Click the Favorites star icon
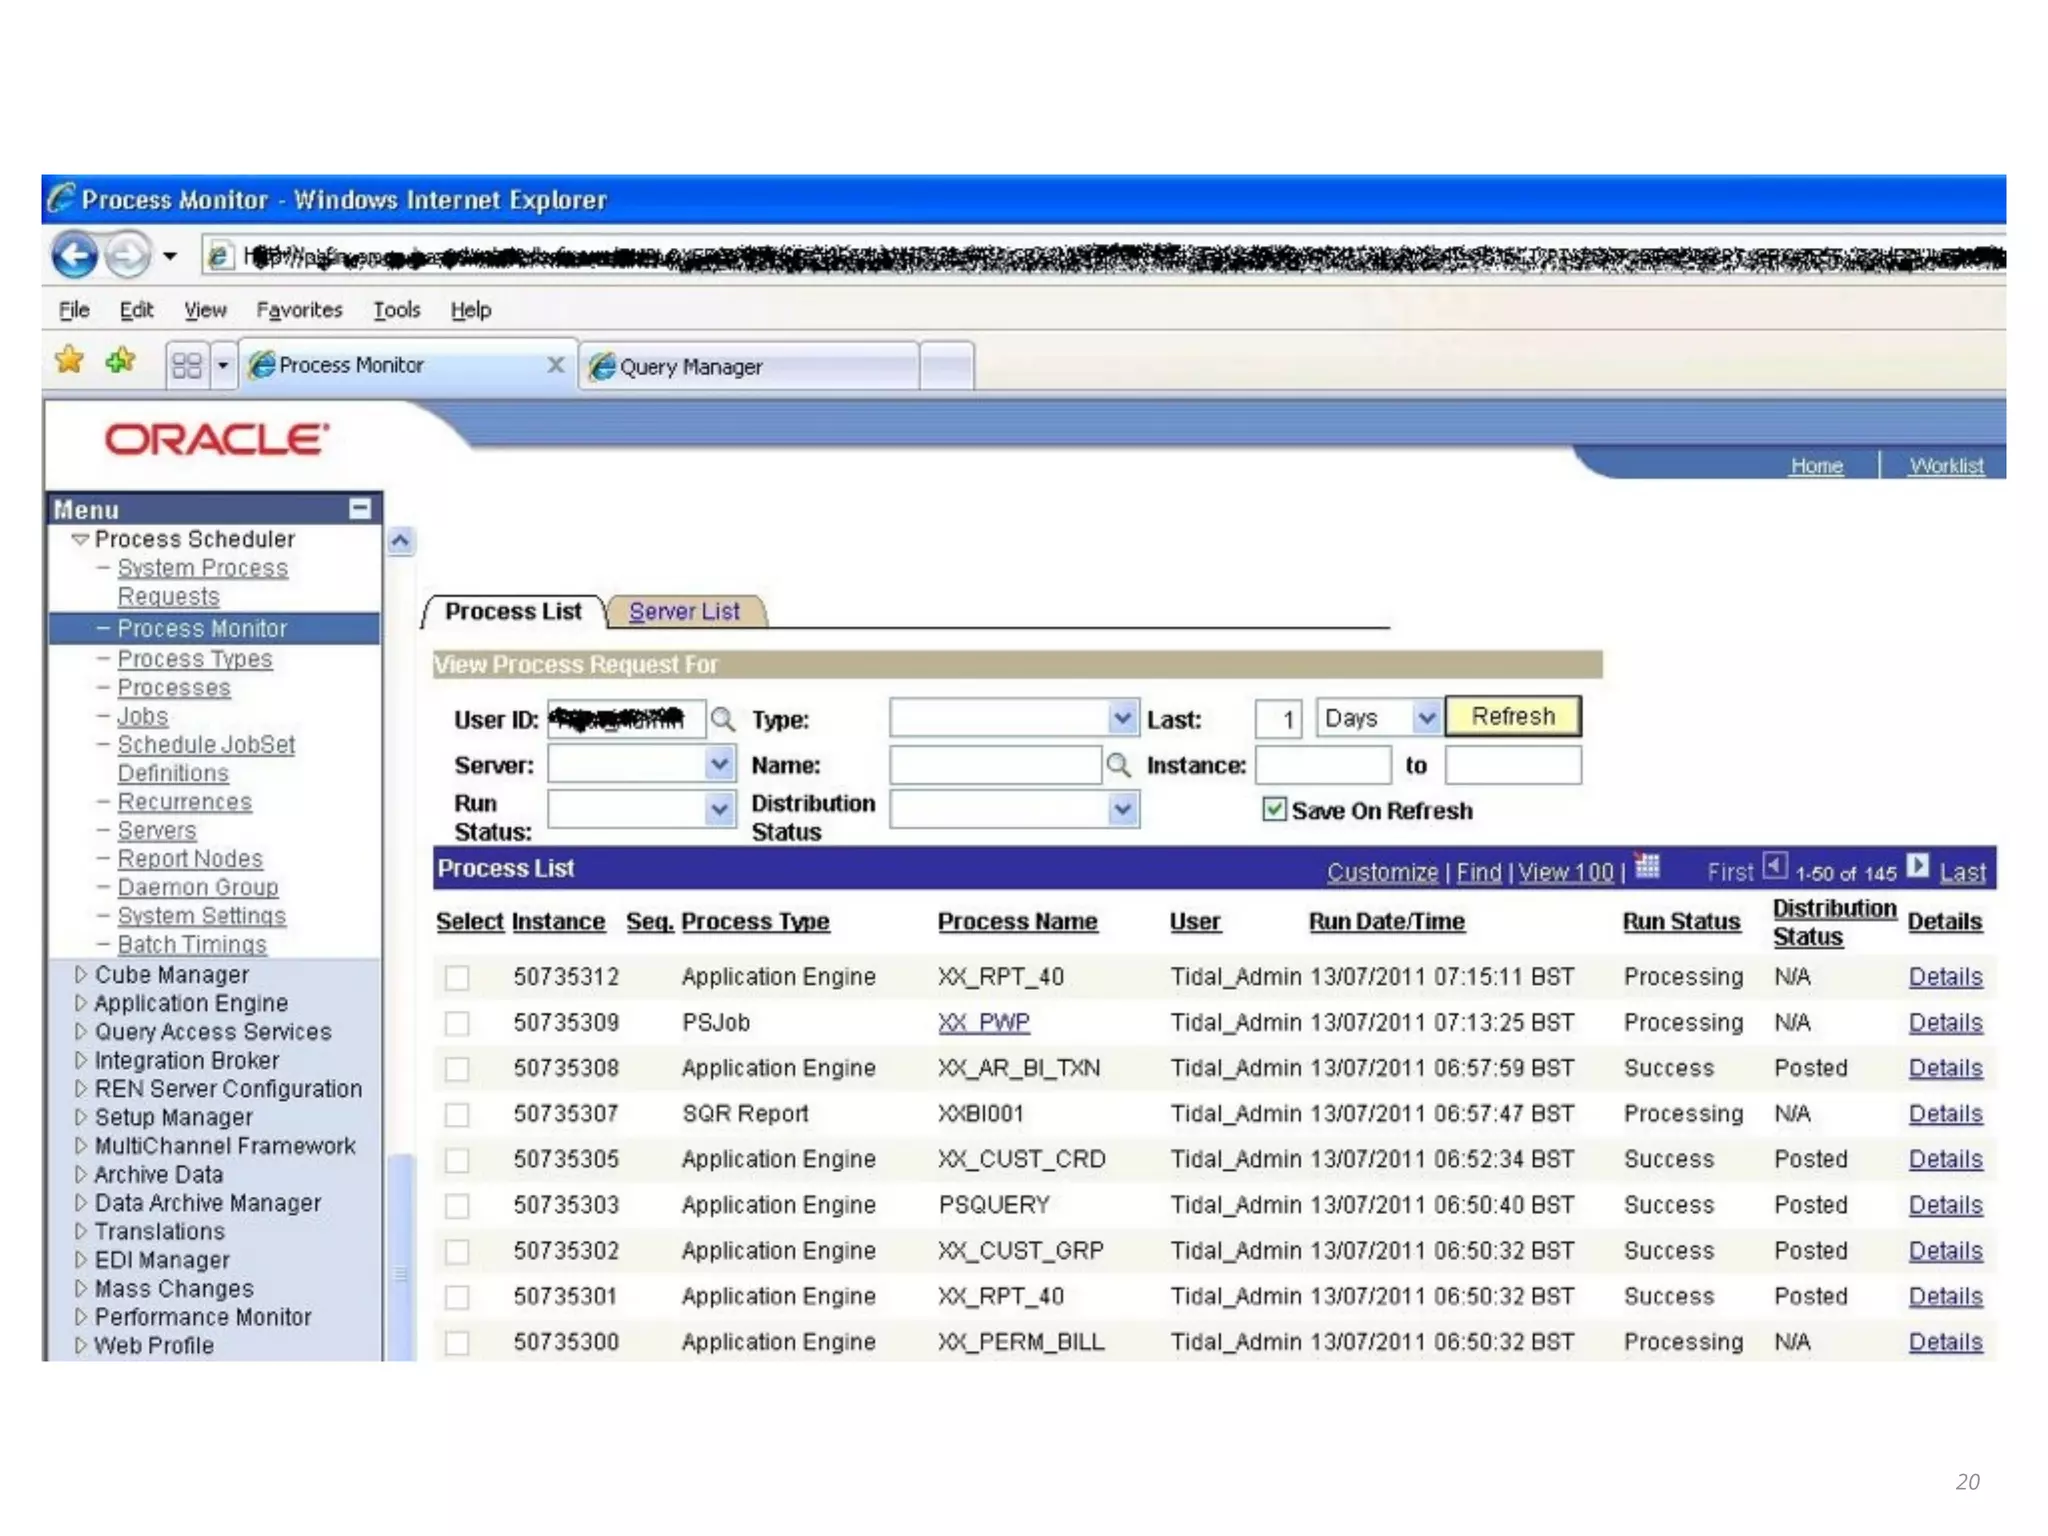This screenshot has height=1536, width=2048. click(x=70, y=360)
